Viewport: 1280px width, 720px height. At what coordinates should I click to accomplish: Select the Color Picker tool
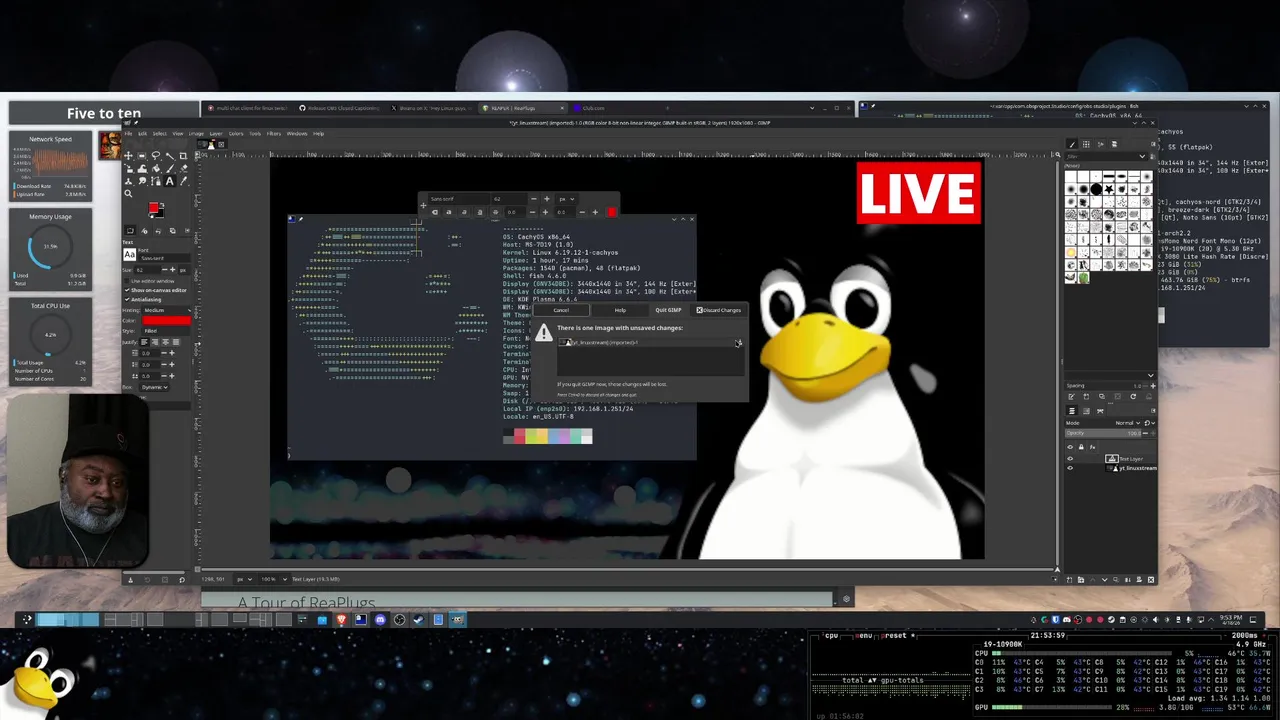point(184,181)
